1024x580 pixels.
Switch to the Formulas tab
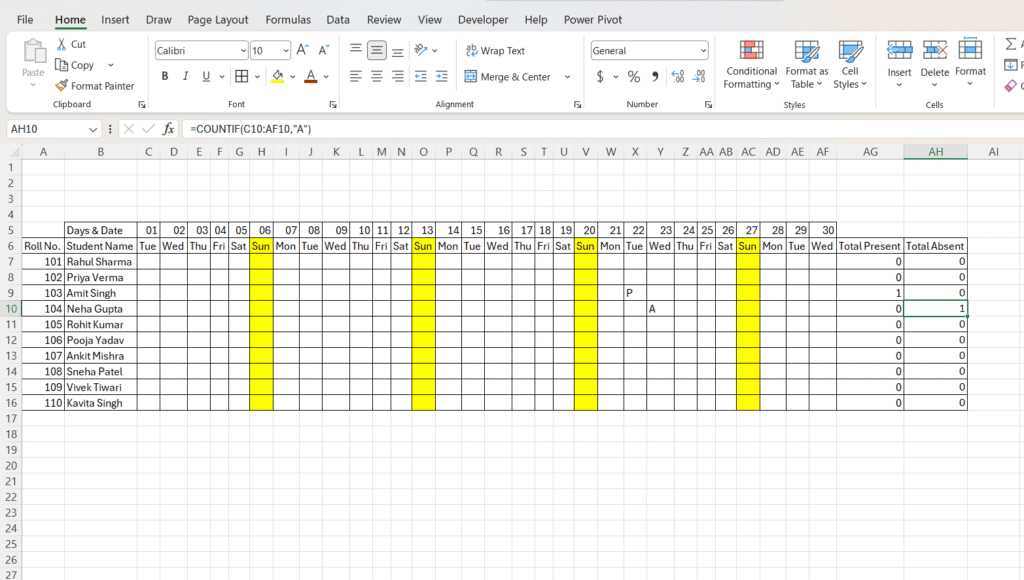coord(288,20)
